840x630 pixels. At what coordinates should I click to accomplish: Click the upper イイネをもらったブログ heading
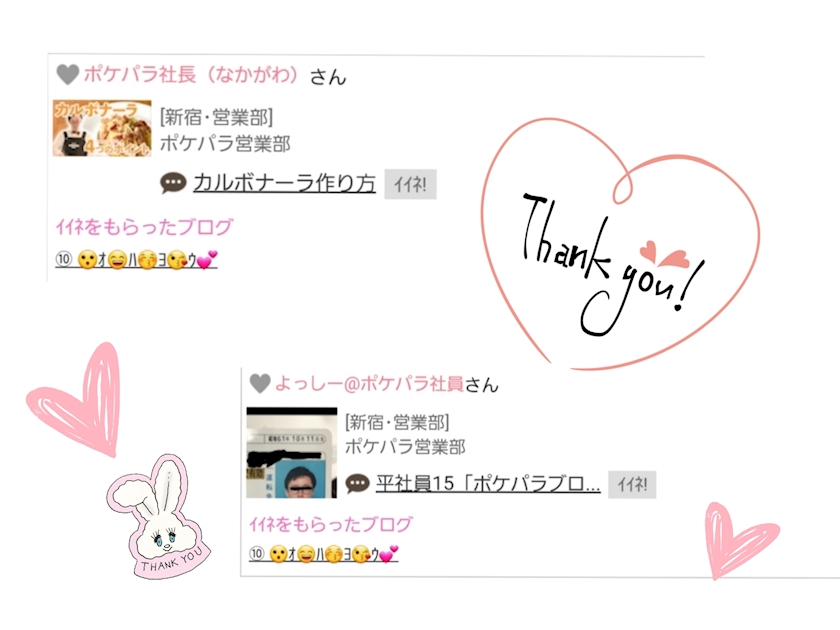coord(144,227)
